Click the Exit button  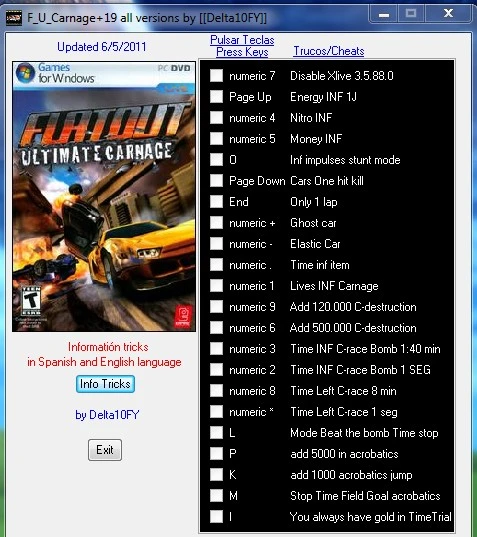[105, 450]
